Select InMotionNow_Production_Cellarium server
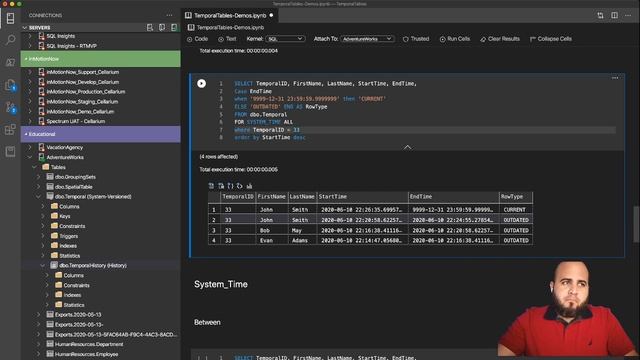Image resolution: width=640 pixels, height=360 pixels. coord(86,92)
